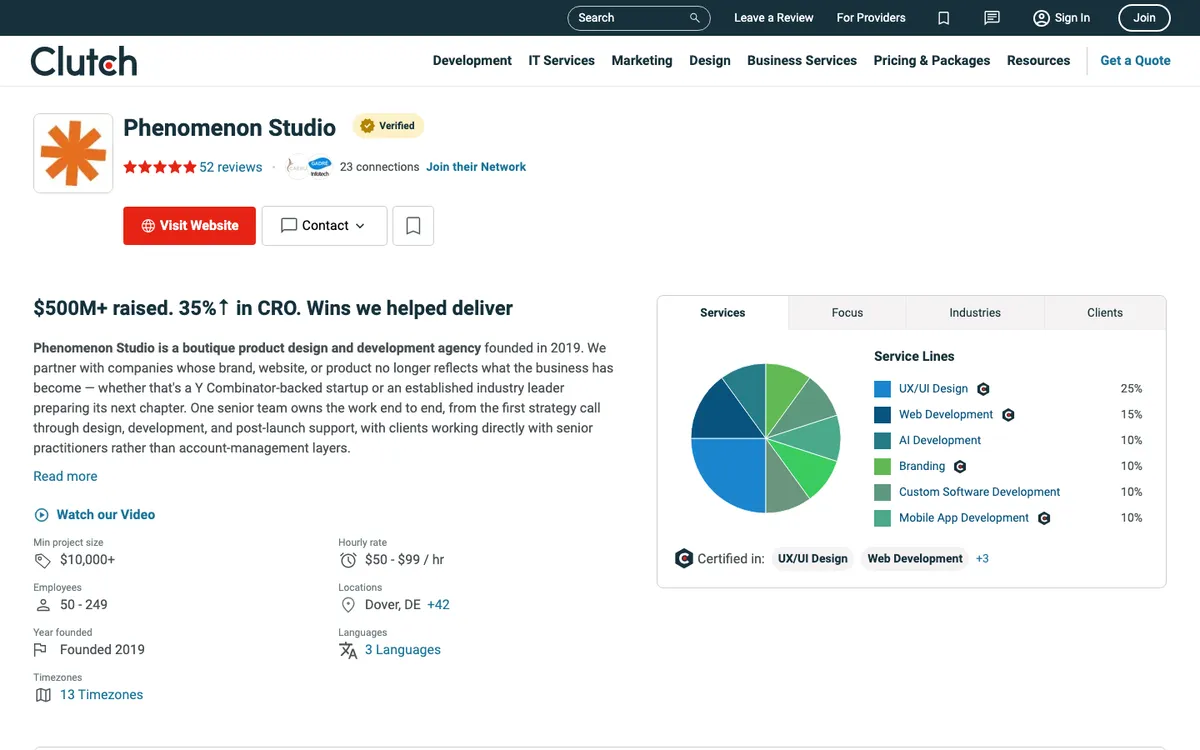This screenshot has width=1200, height=750.
Task: Open the 52 reviews link
Action: (231, 167)
